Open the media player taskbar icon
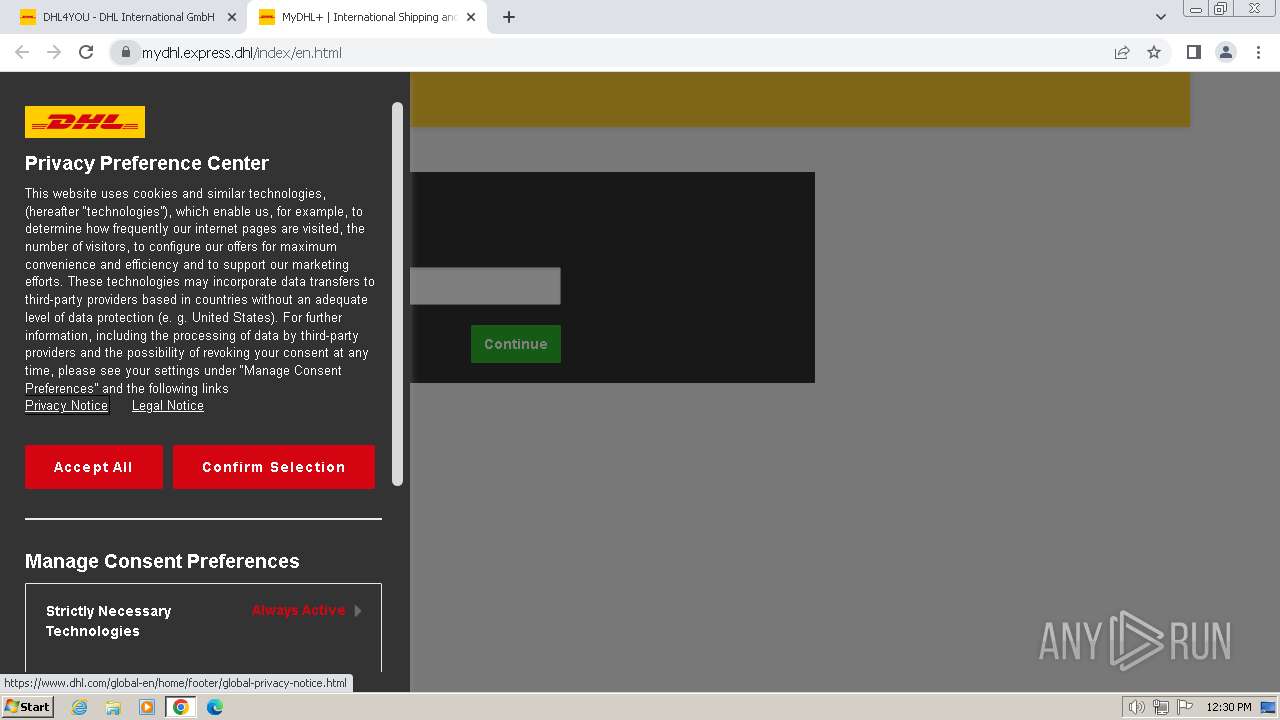Viewport: 1280px width, 720px height. (x=147, y=707)
